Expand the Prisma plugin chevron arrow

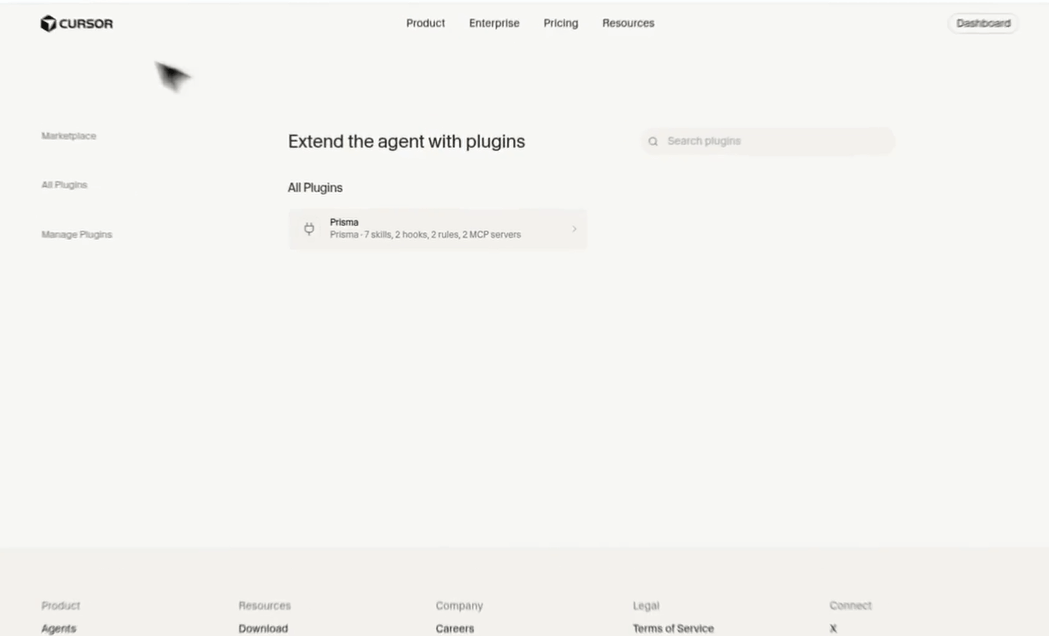pyautogui.click(x=574, y=229)
